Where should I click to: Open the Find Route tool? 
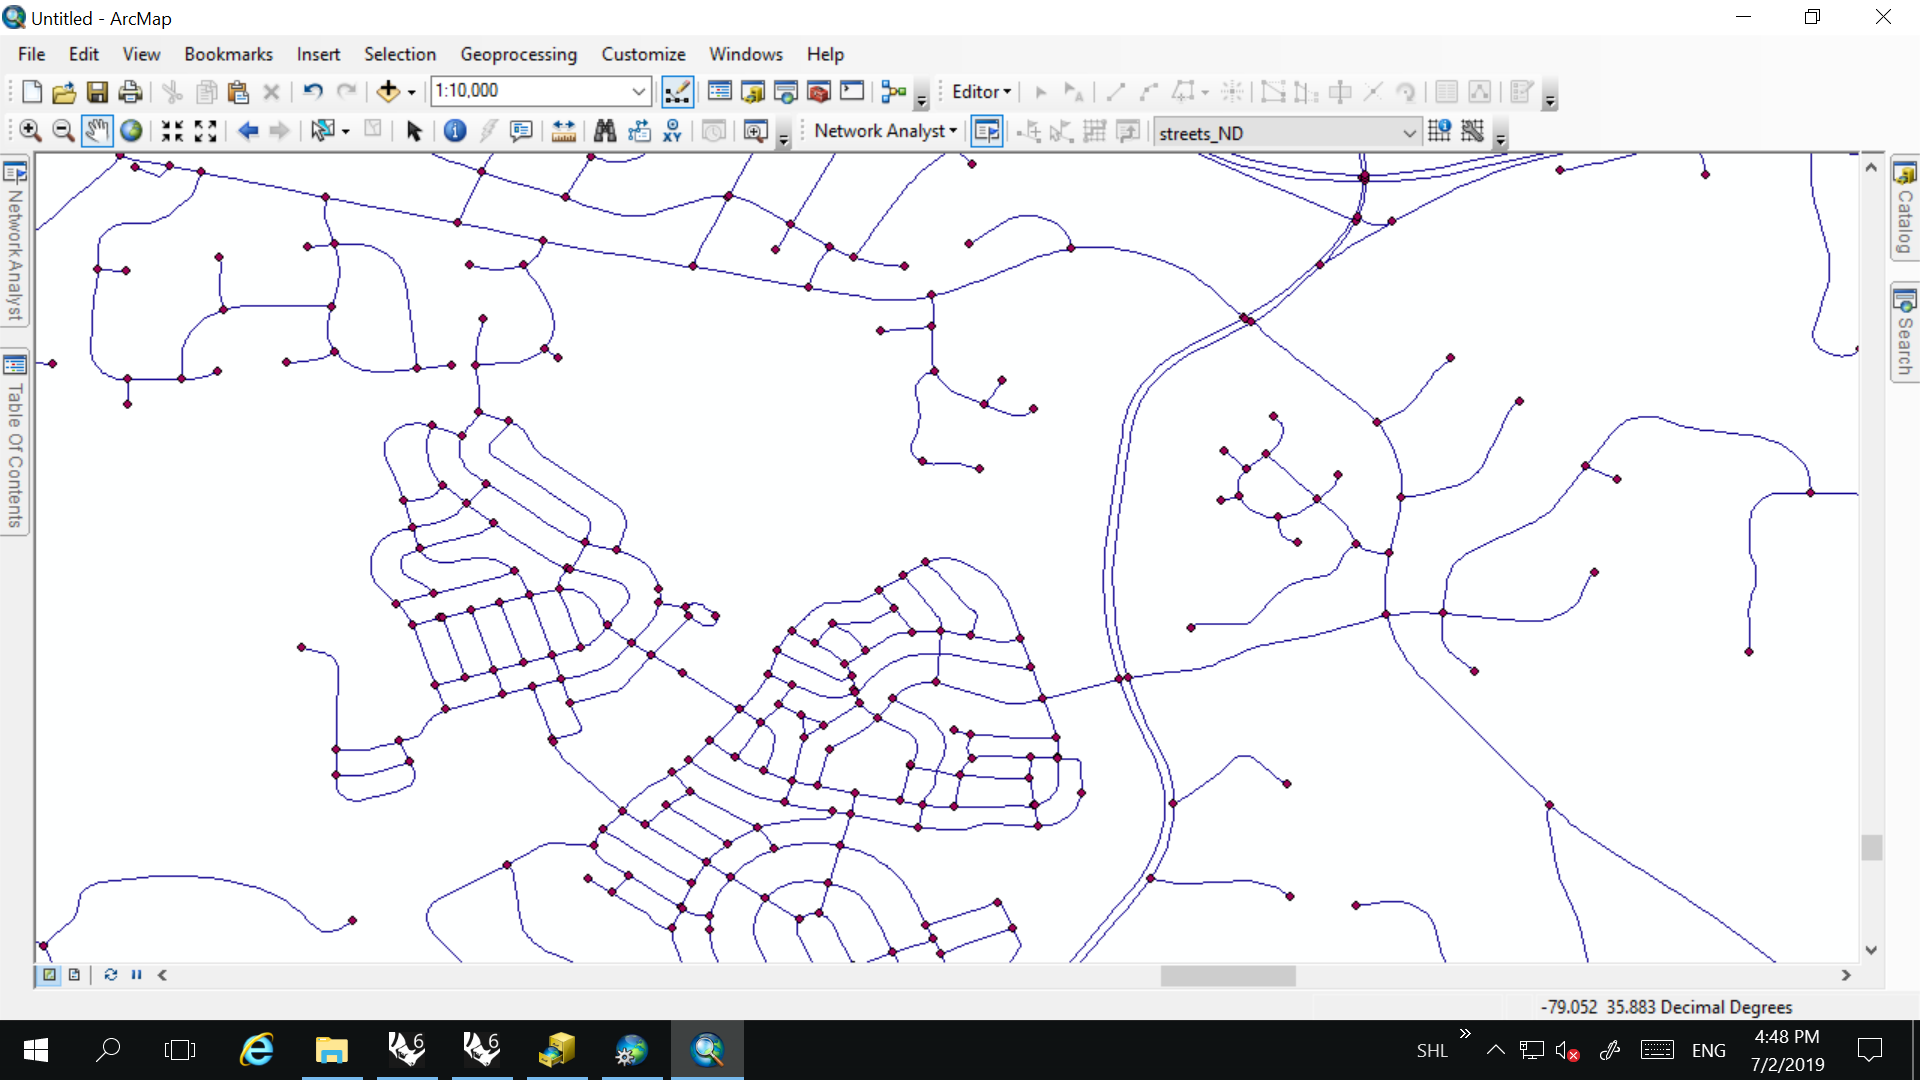coord(639,131)
